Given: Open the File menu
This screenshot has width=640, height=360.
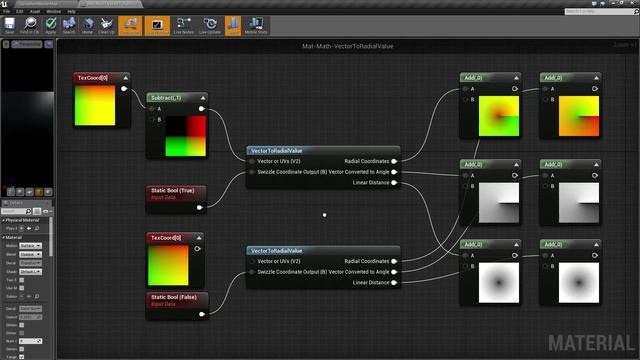Looking at the screenshot, I should coord(7,11).
